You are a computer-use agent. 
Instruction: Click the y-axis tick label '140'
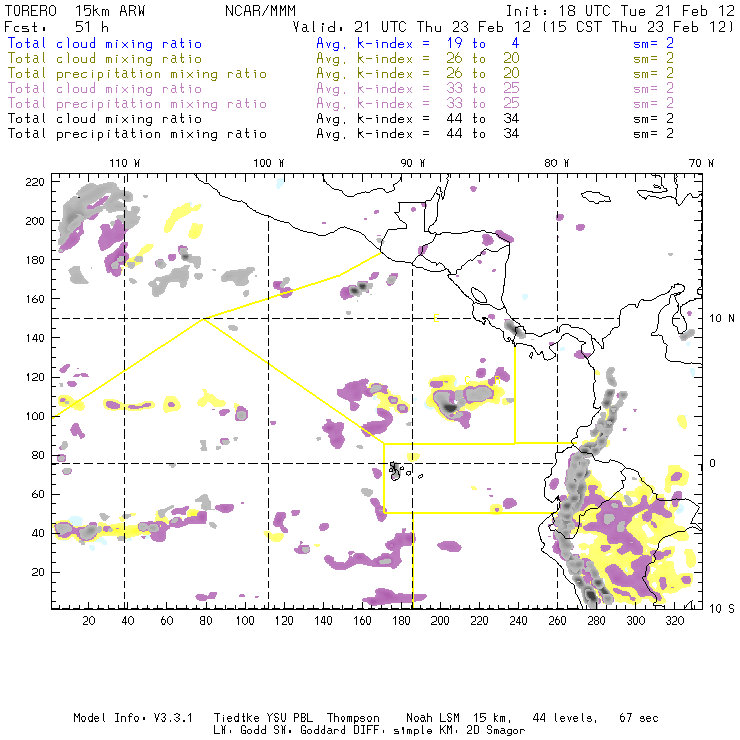[35, 338]
